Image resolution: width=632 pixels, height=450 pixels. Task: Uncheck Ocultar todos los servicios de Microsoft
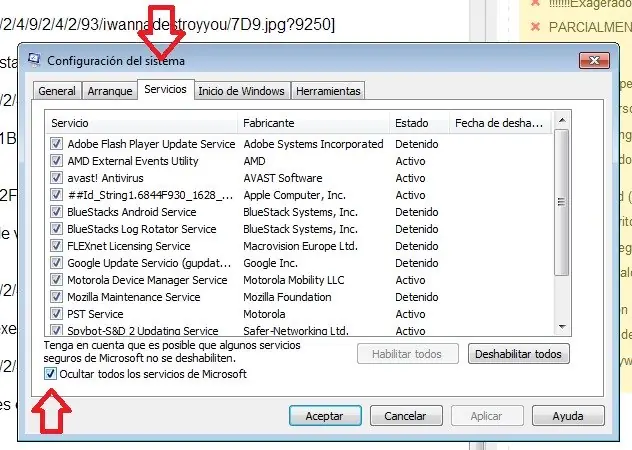[50, 374]
